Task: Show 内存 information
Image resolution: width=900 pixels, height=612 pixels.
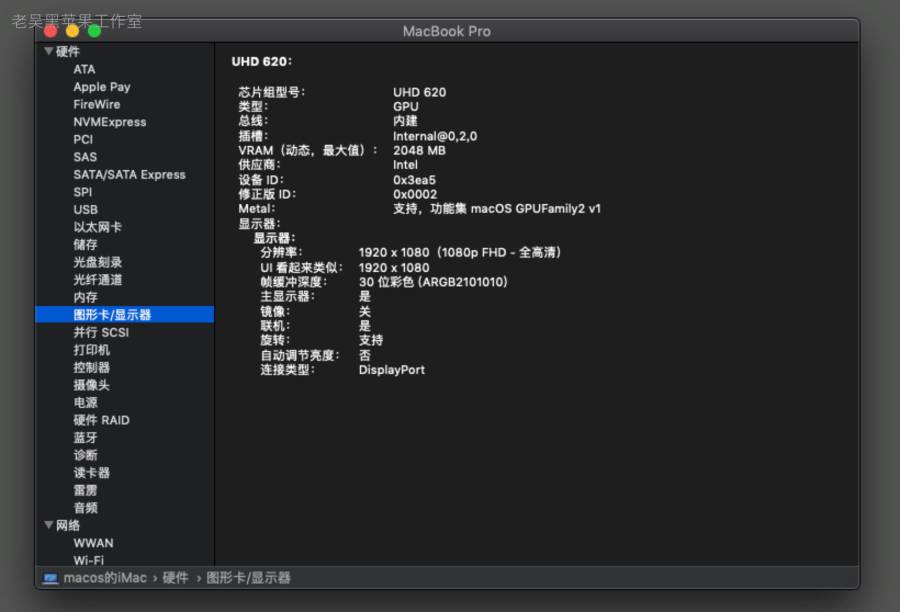Action: click(x=85, y=297)
